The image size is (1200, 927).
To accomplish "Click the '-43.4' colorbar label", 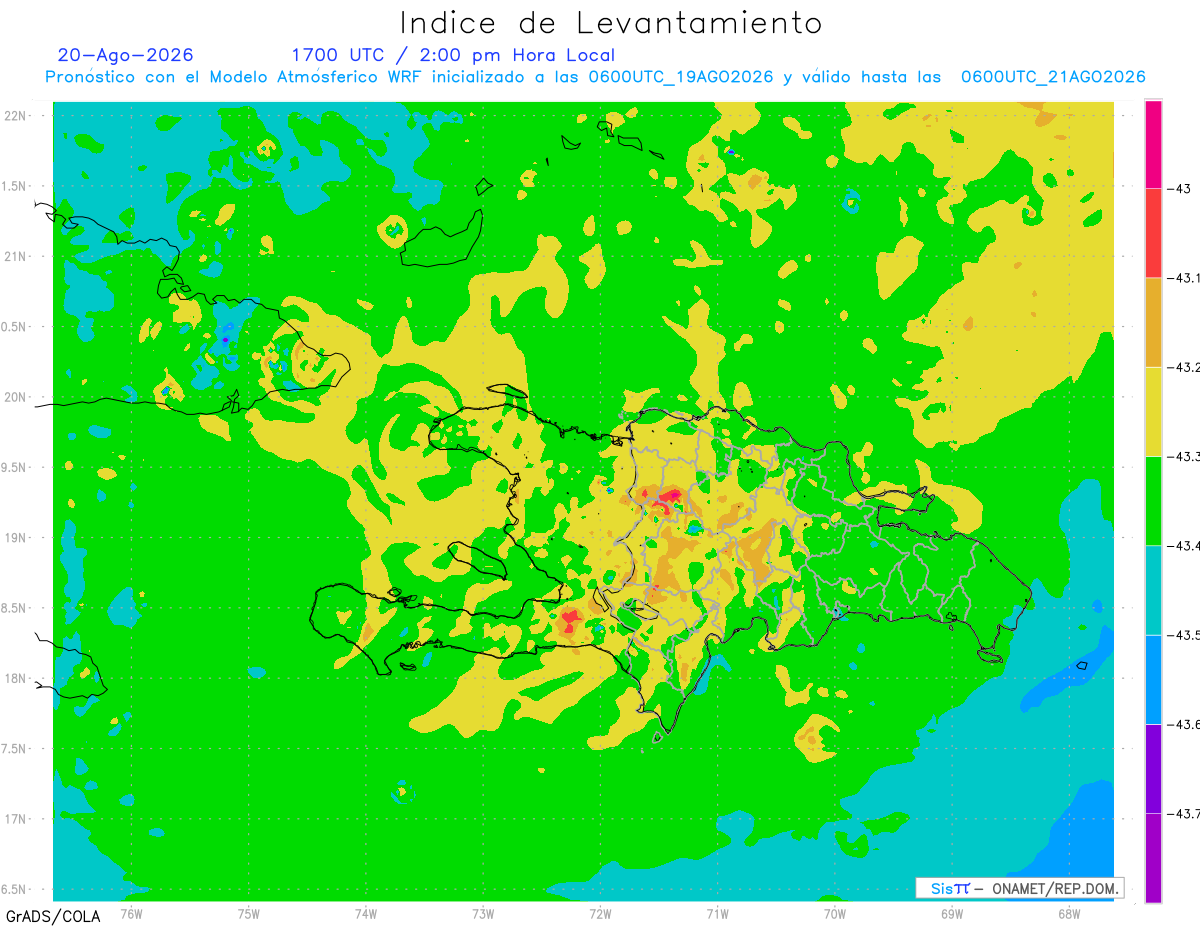I will (1184, 546).
